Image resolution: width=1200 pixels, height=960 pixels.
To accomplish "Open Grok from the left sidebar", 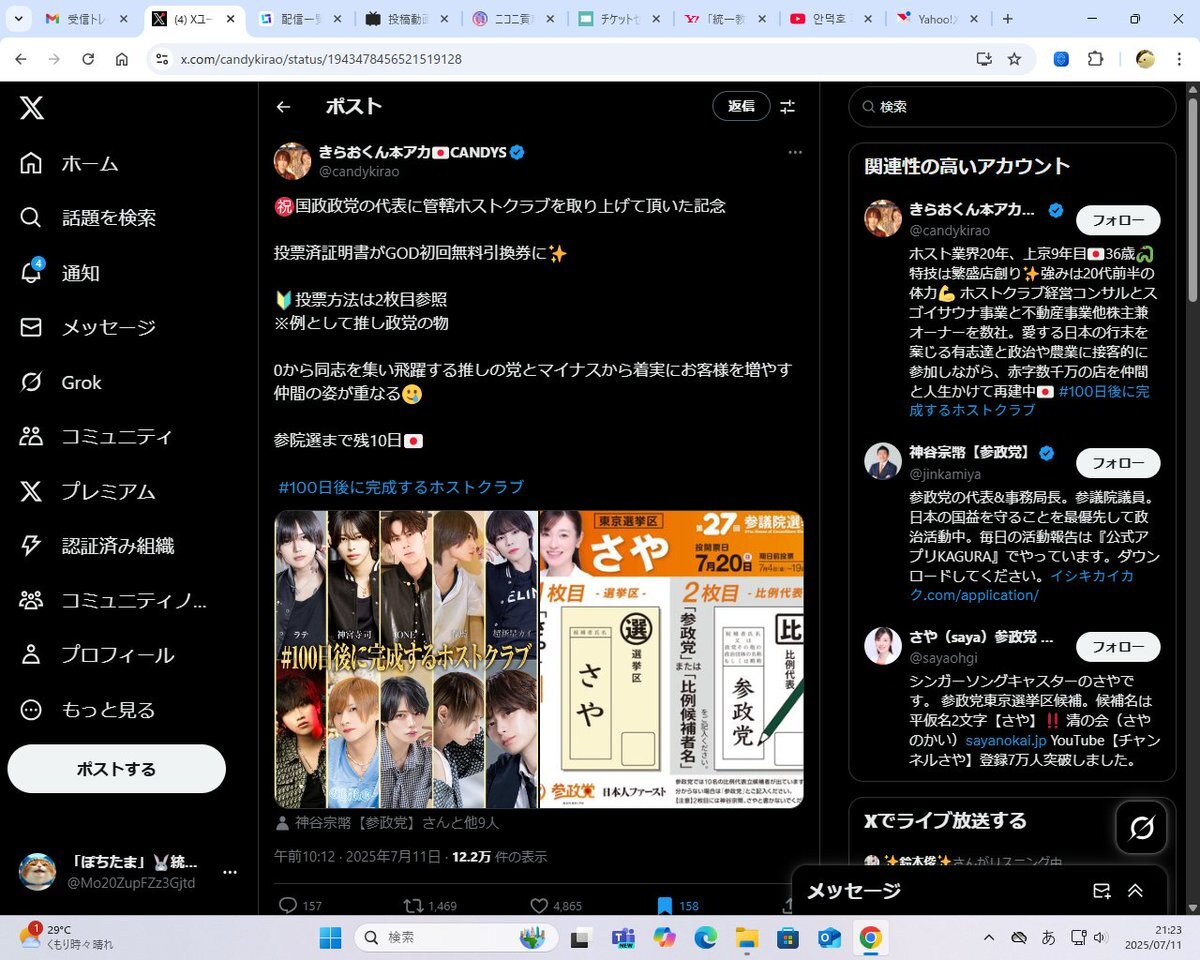I will pyautogui.click(x=61, y=382).
